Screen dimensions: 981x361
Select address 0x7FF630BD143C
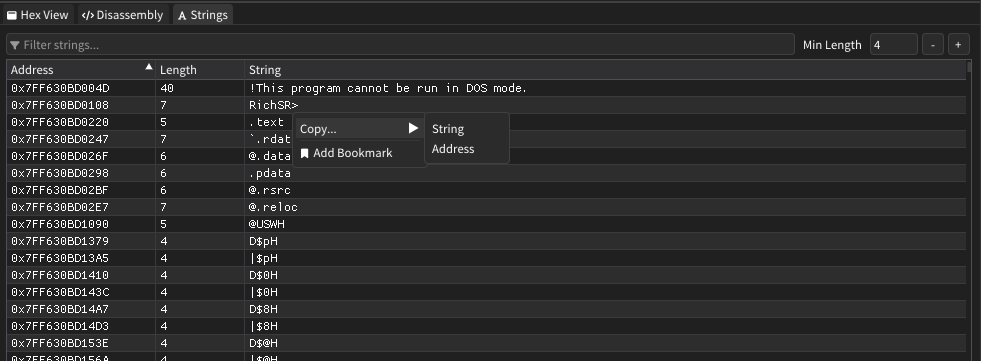(x=60, y=292)
